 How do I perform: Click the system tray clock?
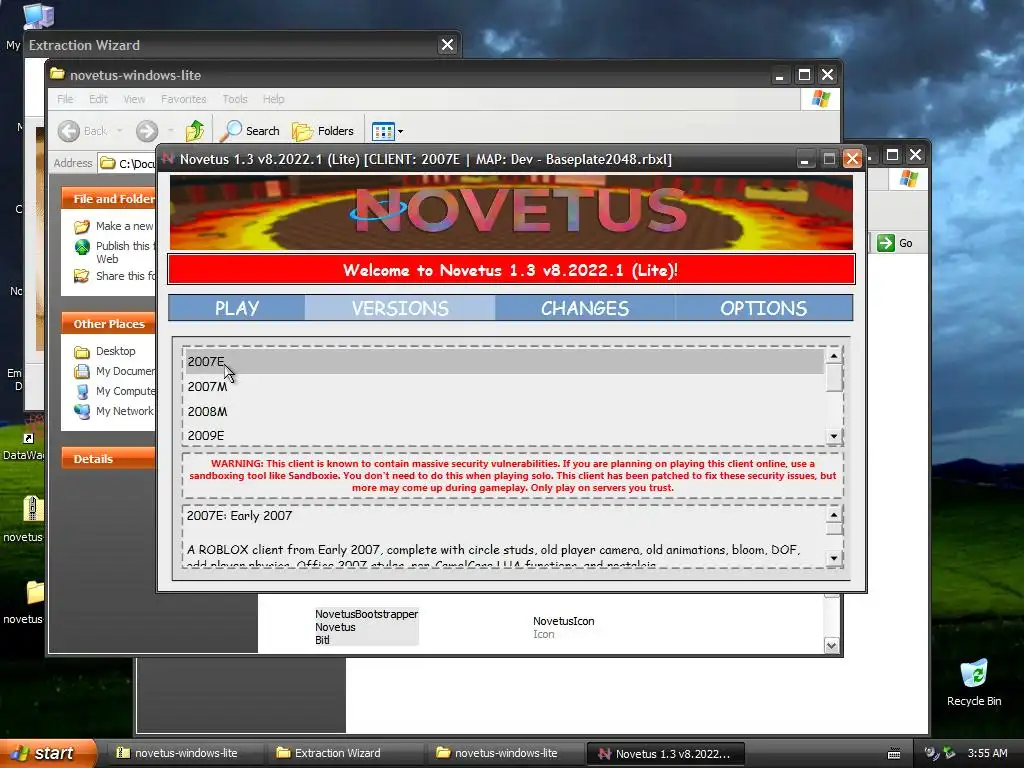click(x=987, y=754)
